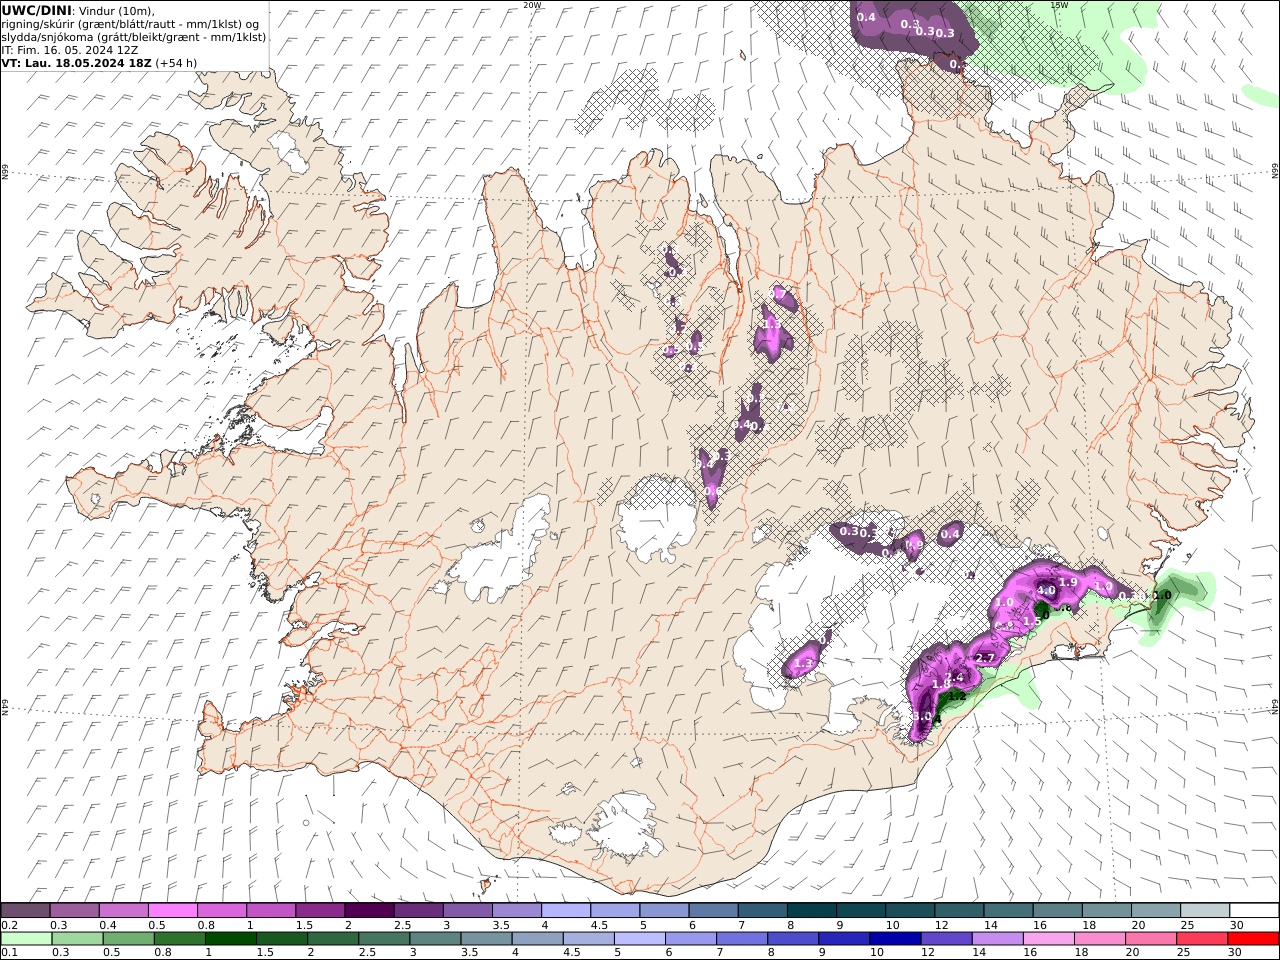Pick the purple 12 swatch in lower legend row
This screenshot has width=1280, height=960.
(x=945, y=939)
